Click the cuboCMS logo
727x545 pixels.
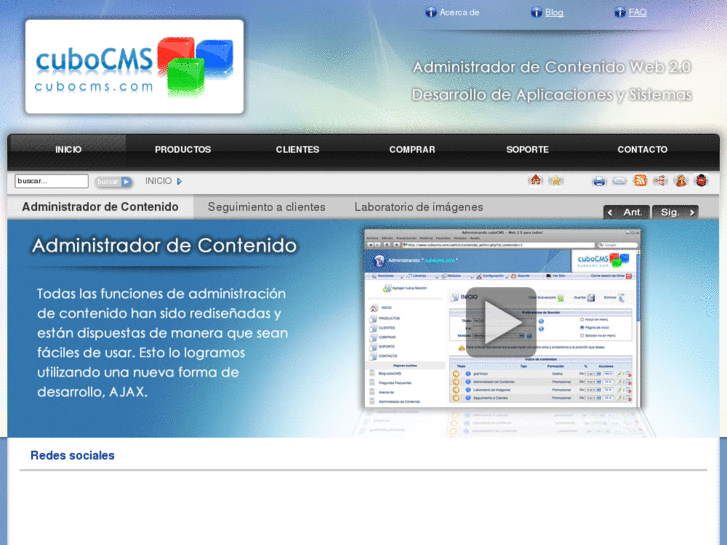coord(134,67)
